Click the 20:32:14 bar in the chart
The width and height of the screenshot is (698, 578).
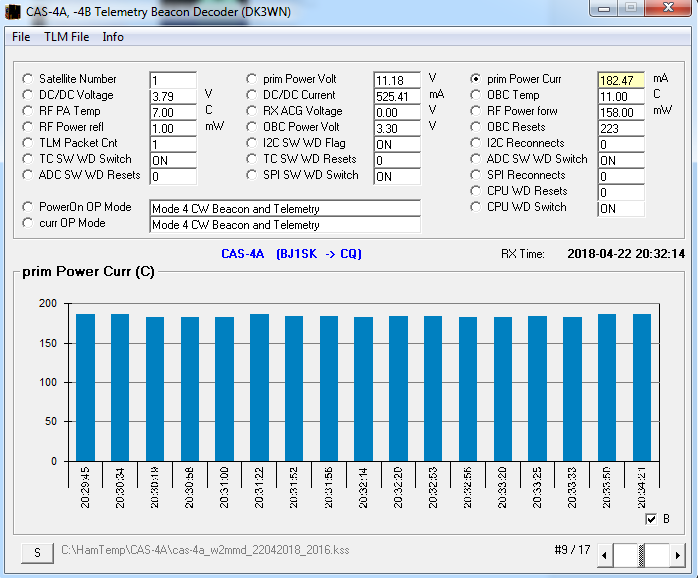click(x=362, y=389)
